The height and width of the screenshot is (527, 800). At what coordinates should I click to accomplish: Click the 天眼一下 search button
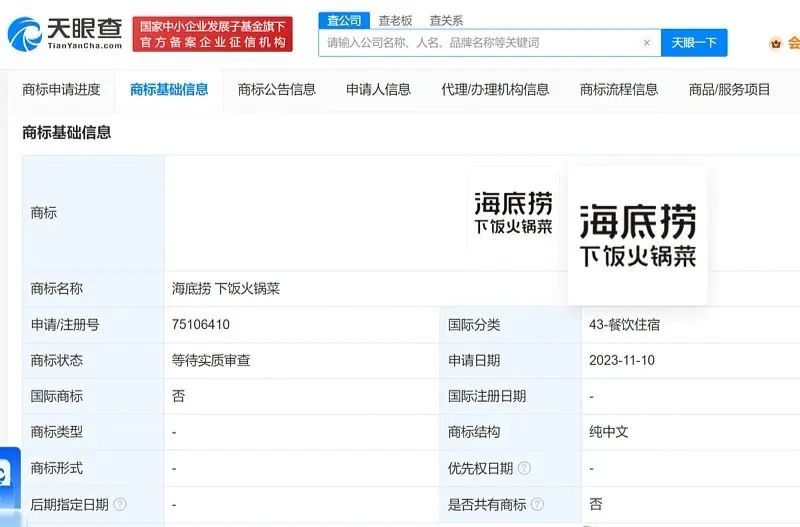coord(694,43)
